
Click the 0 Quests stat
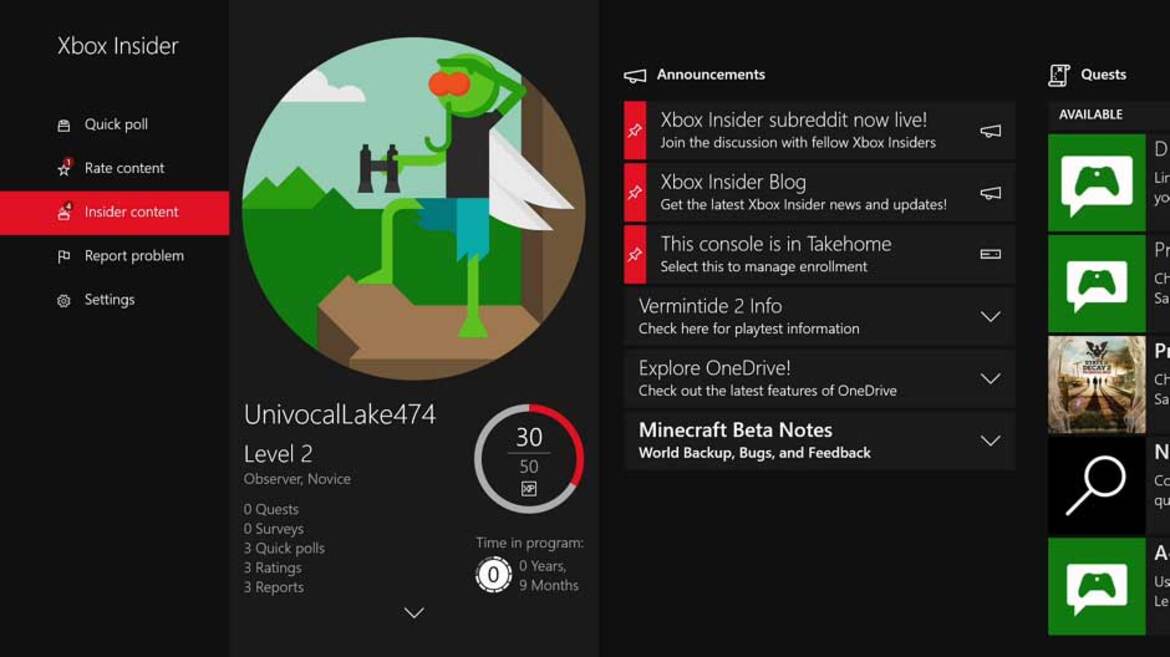pos(271,509)
